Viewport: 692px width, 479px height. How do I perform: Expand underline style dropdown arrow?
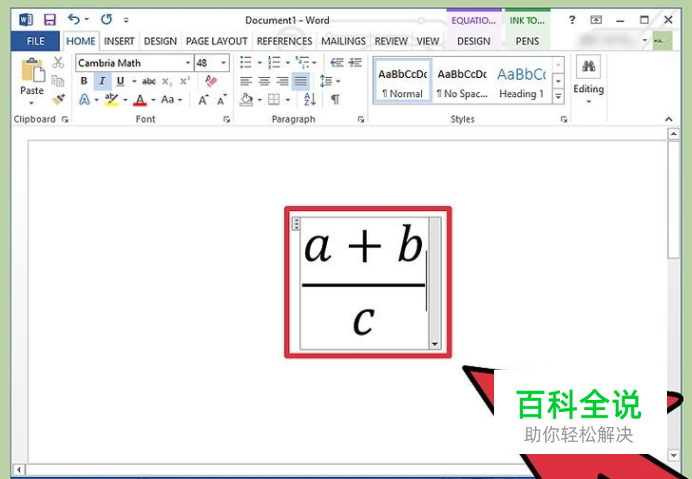pyautogui.click(x=134, y=81)
